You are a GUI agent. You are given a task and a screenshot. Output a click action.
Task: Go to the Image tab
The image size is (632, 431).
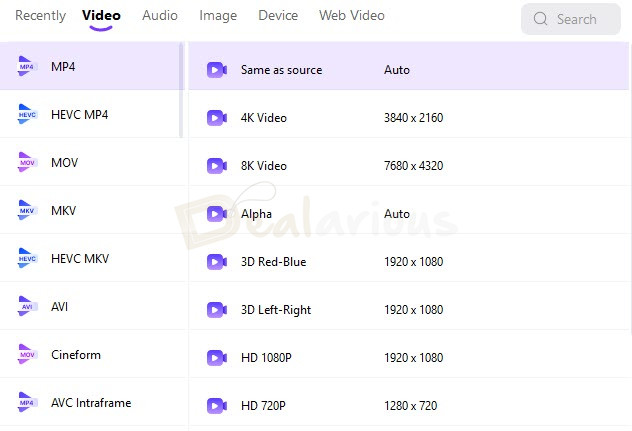pos(218,15)
